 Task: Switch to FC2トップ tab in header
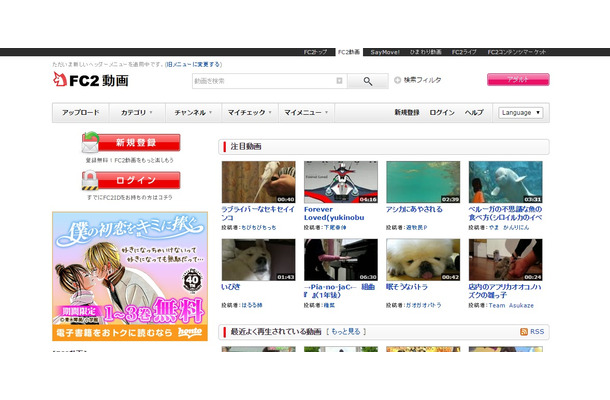pos(315,52)
